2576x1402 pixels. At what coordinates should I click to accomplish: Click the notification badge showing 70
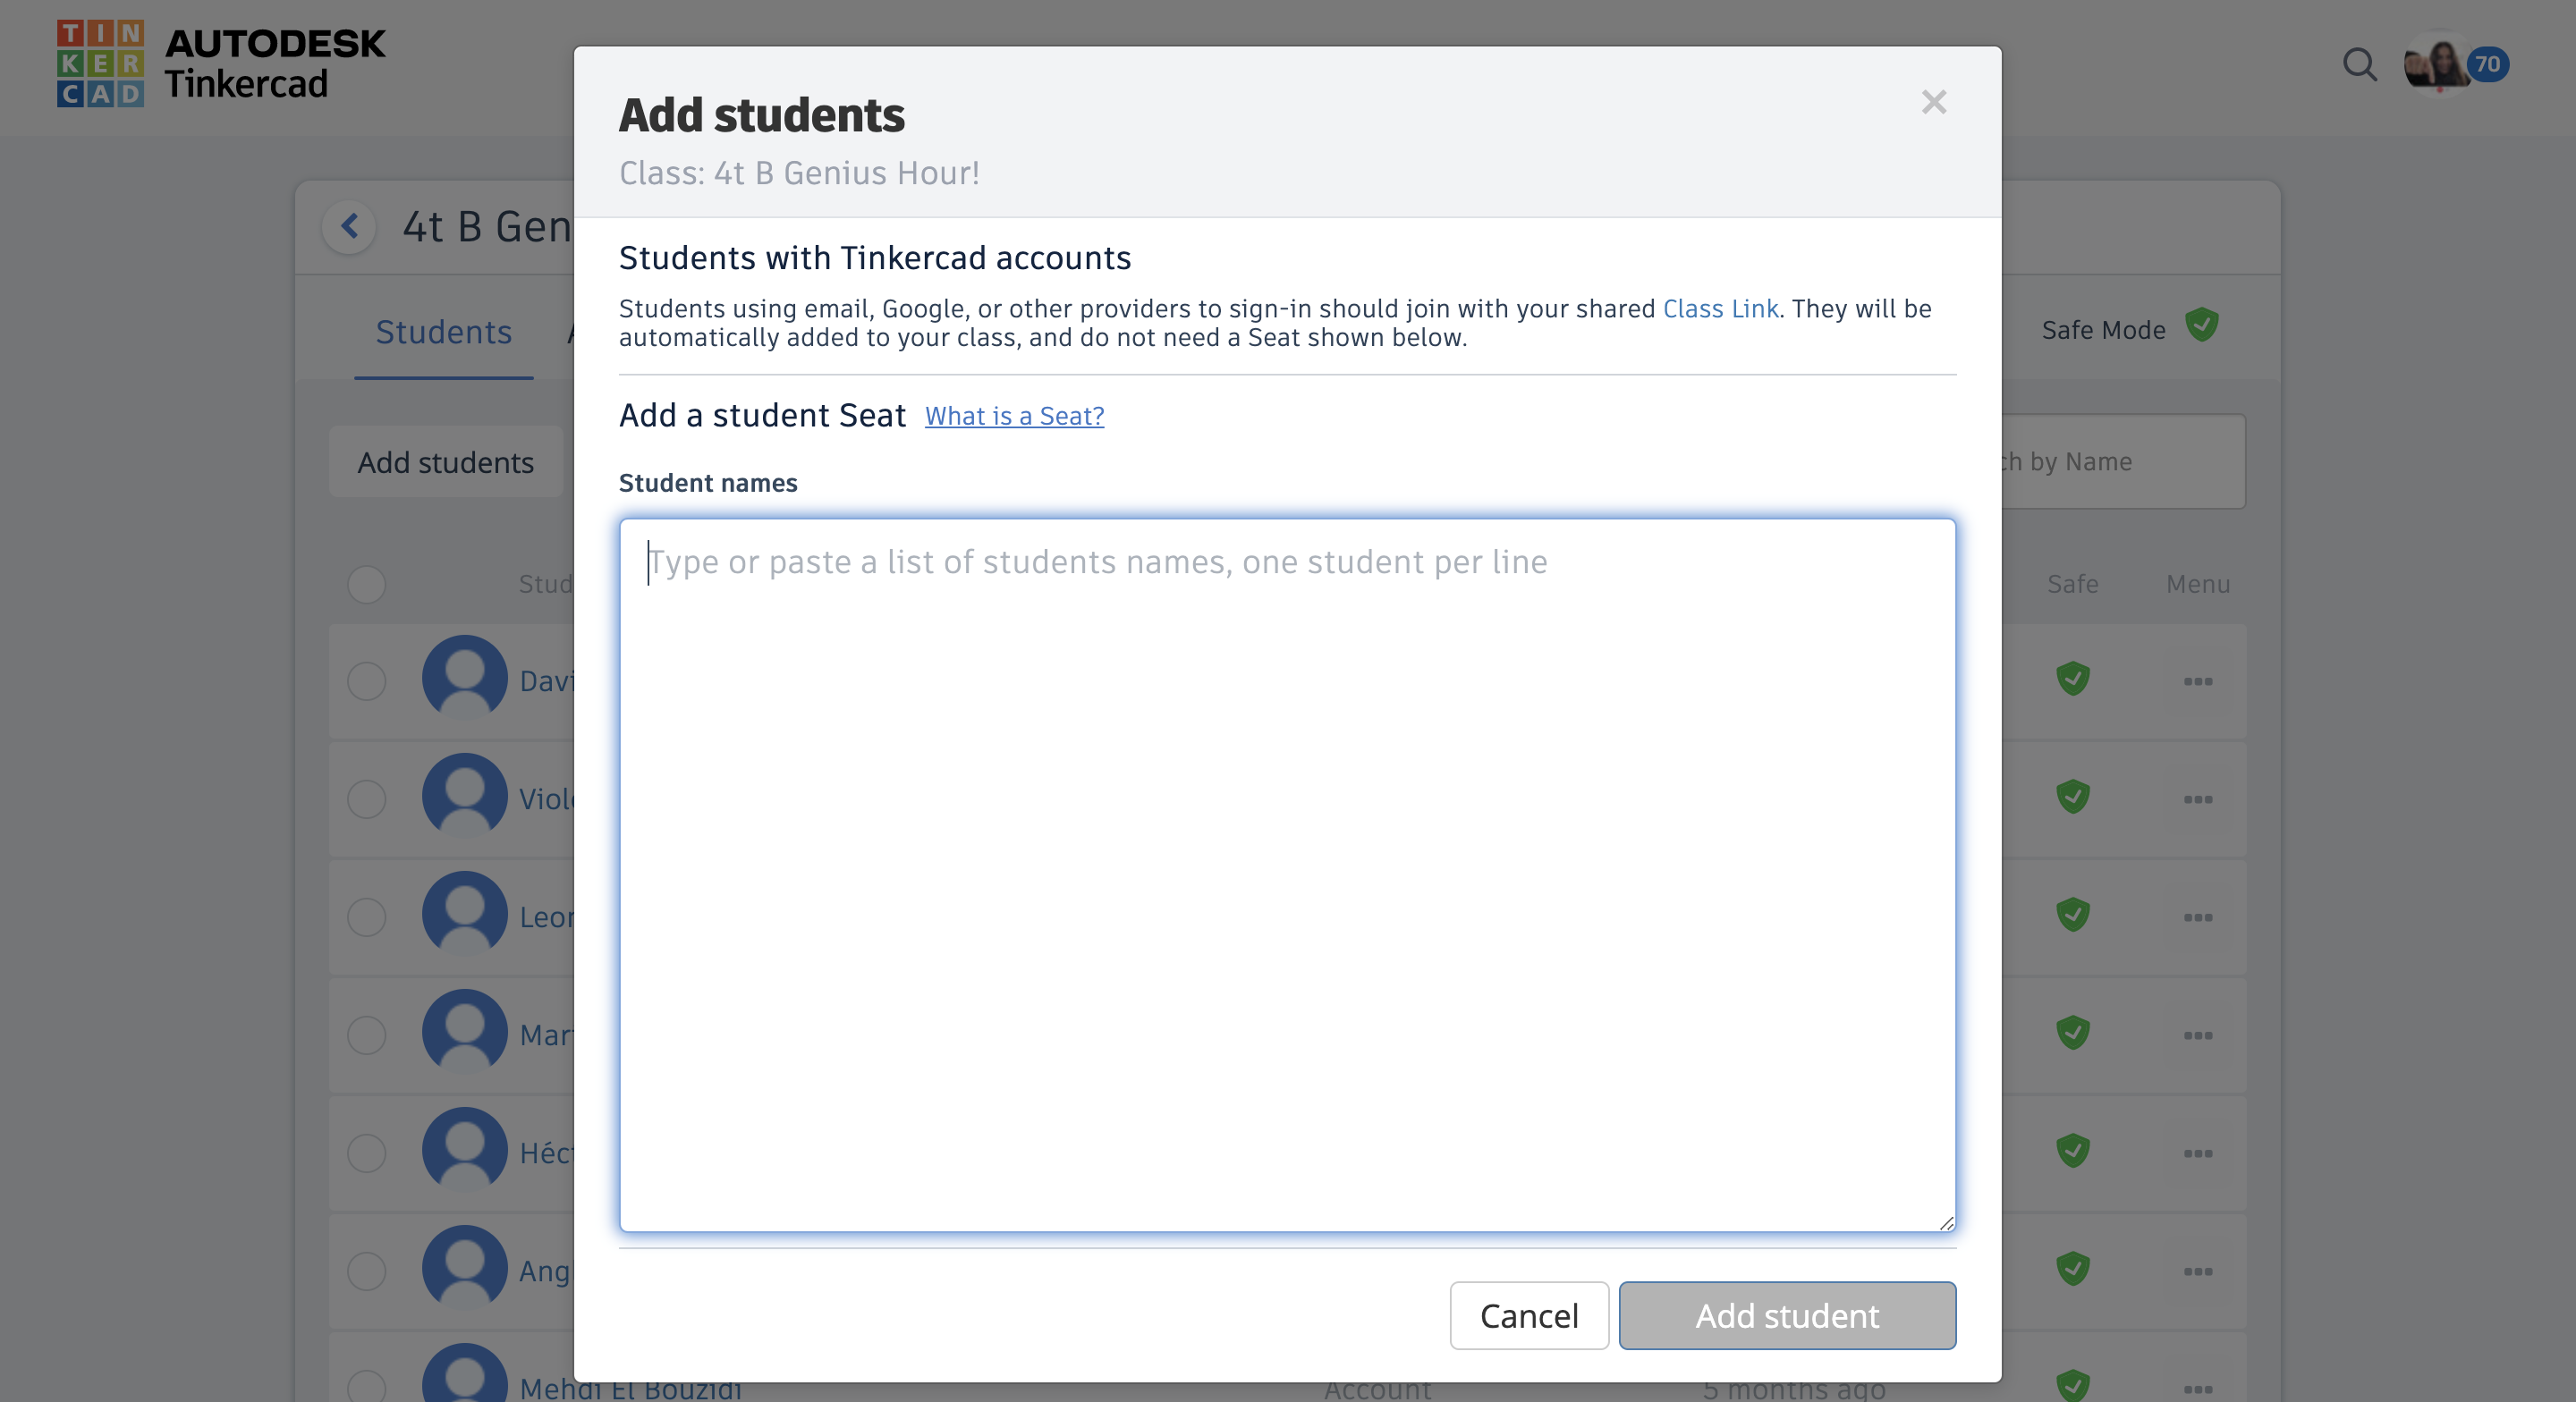(2487, 65)
